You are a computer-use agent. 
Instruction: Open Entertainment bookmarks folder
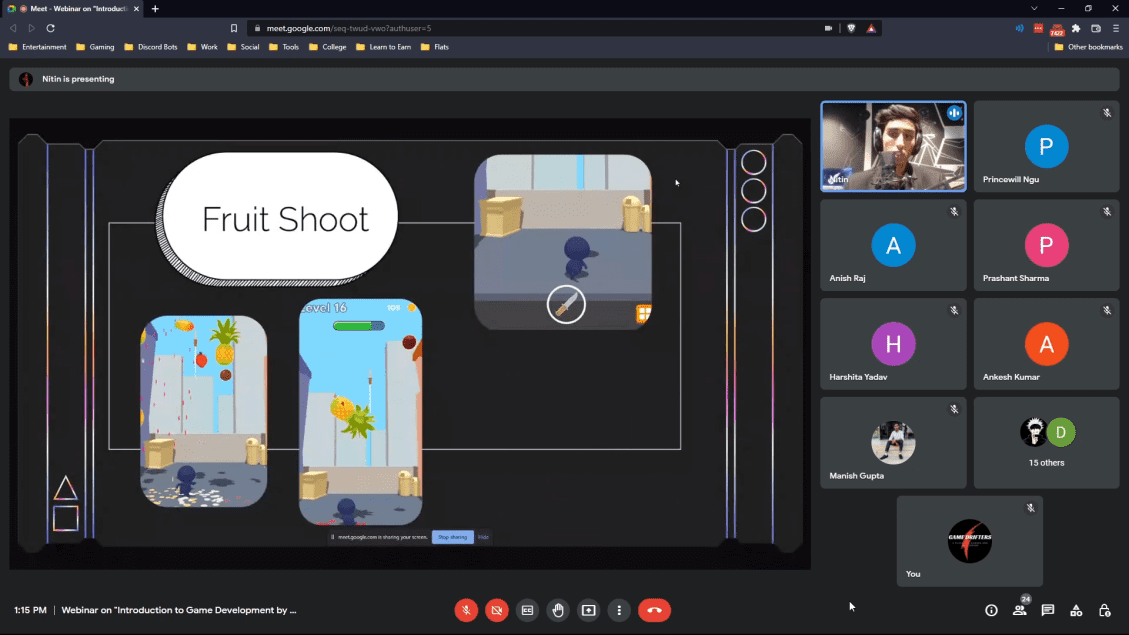tap(37, 47)
